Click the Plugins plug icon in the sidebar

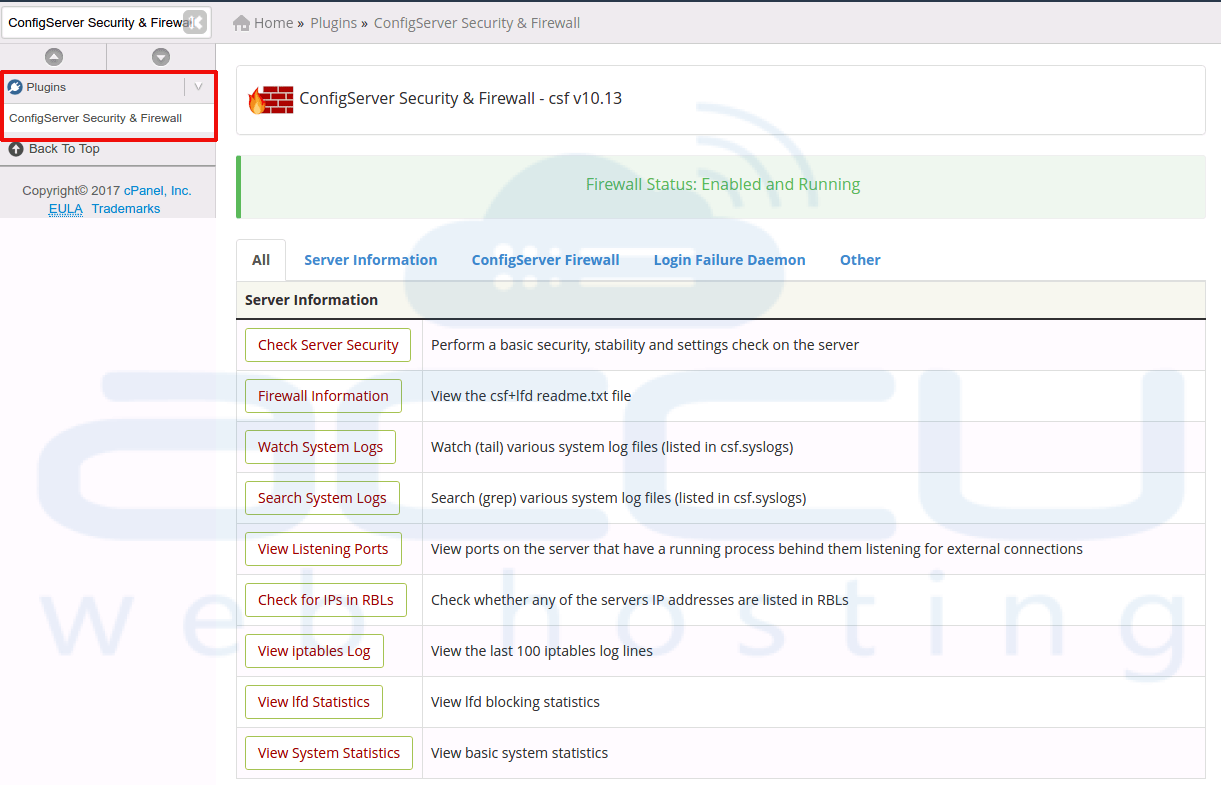15,87
